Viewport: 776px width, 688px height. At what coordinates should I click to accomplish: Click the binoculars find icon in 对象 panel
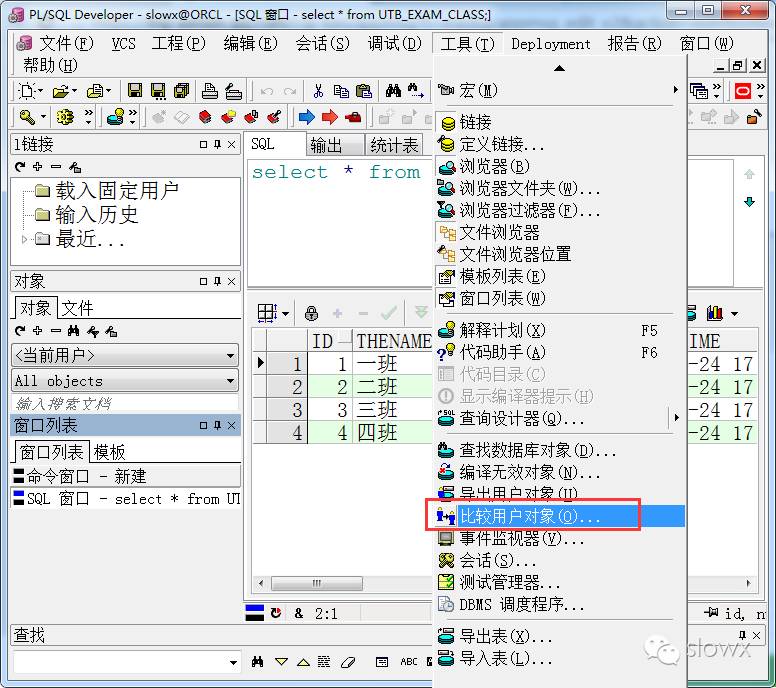click(74, 331)
